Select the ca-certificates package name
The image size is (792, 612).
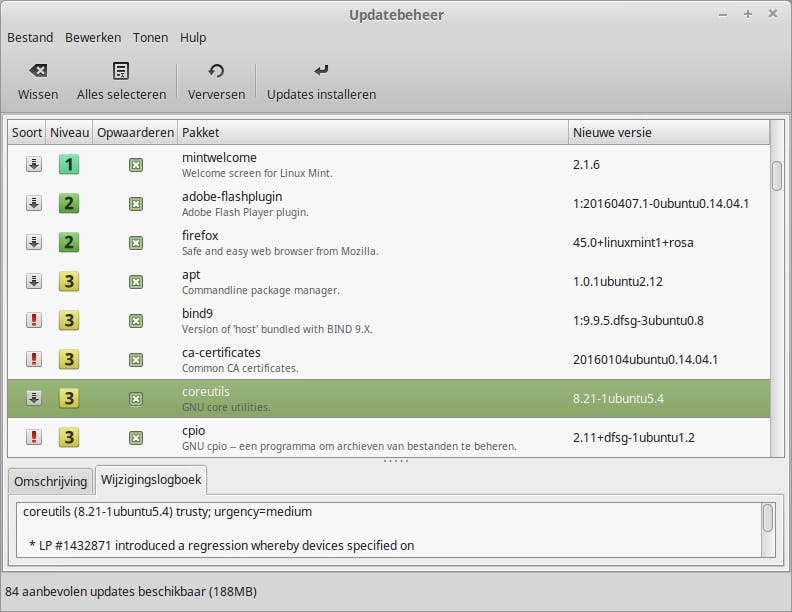click(x=221, y=352)
